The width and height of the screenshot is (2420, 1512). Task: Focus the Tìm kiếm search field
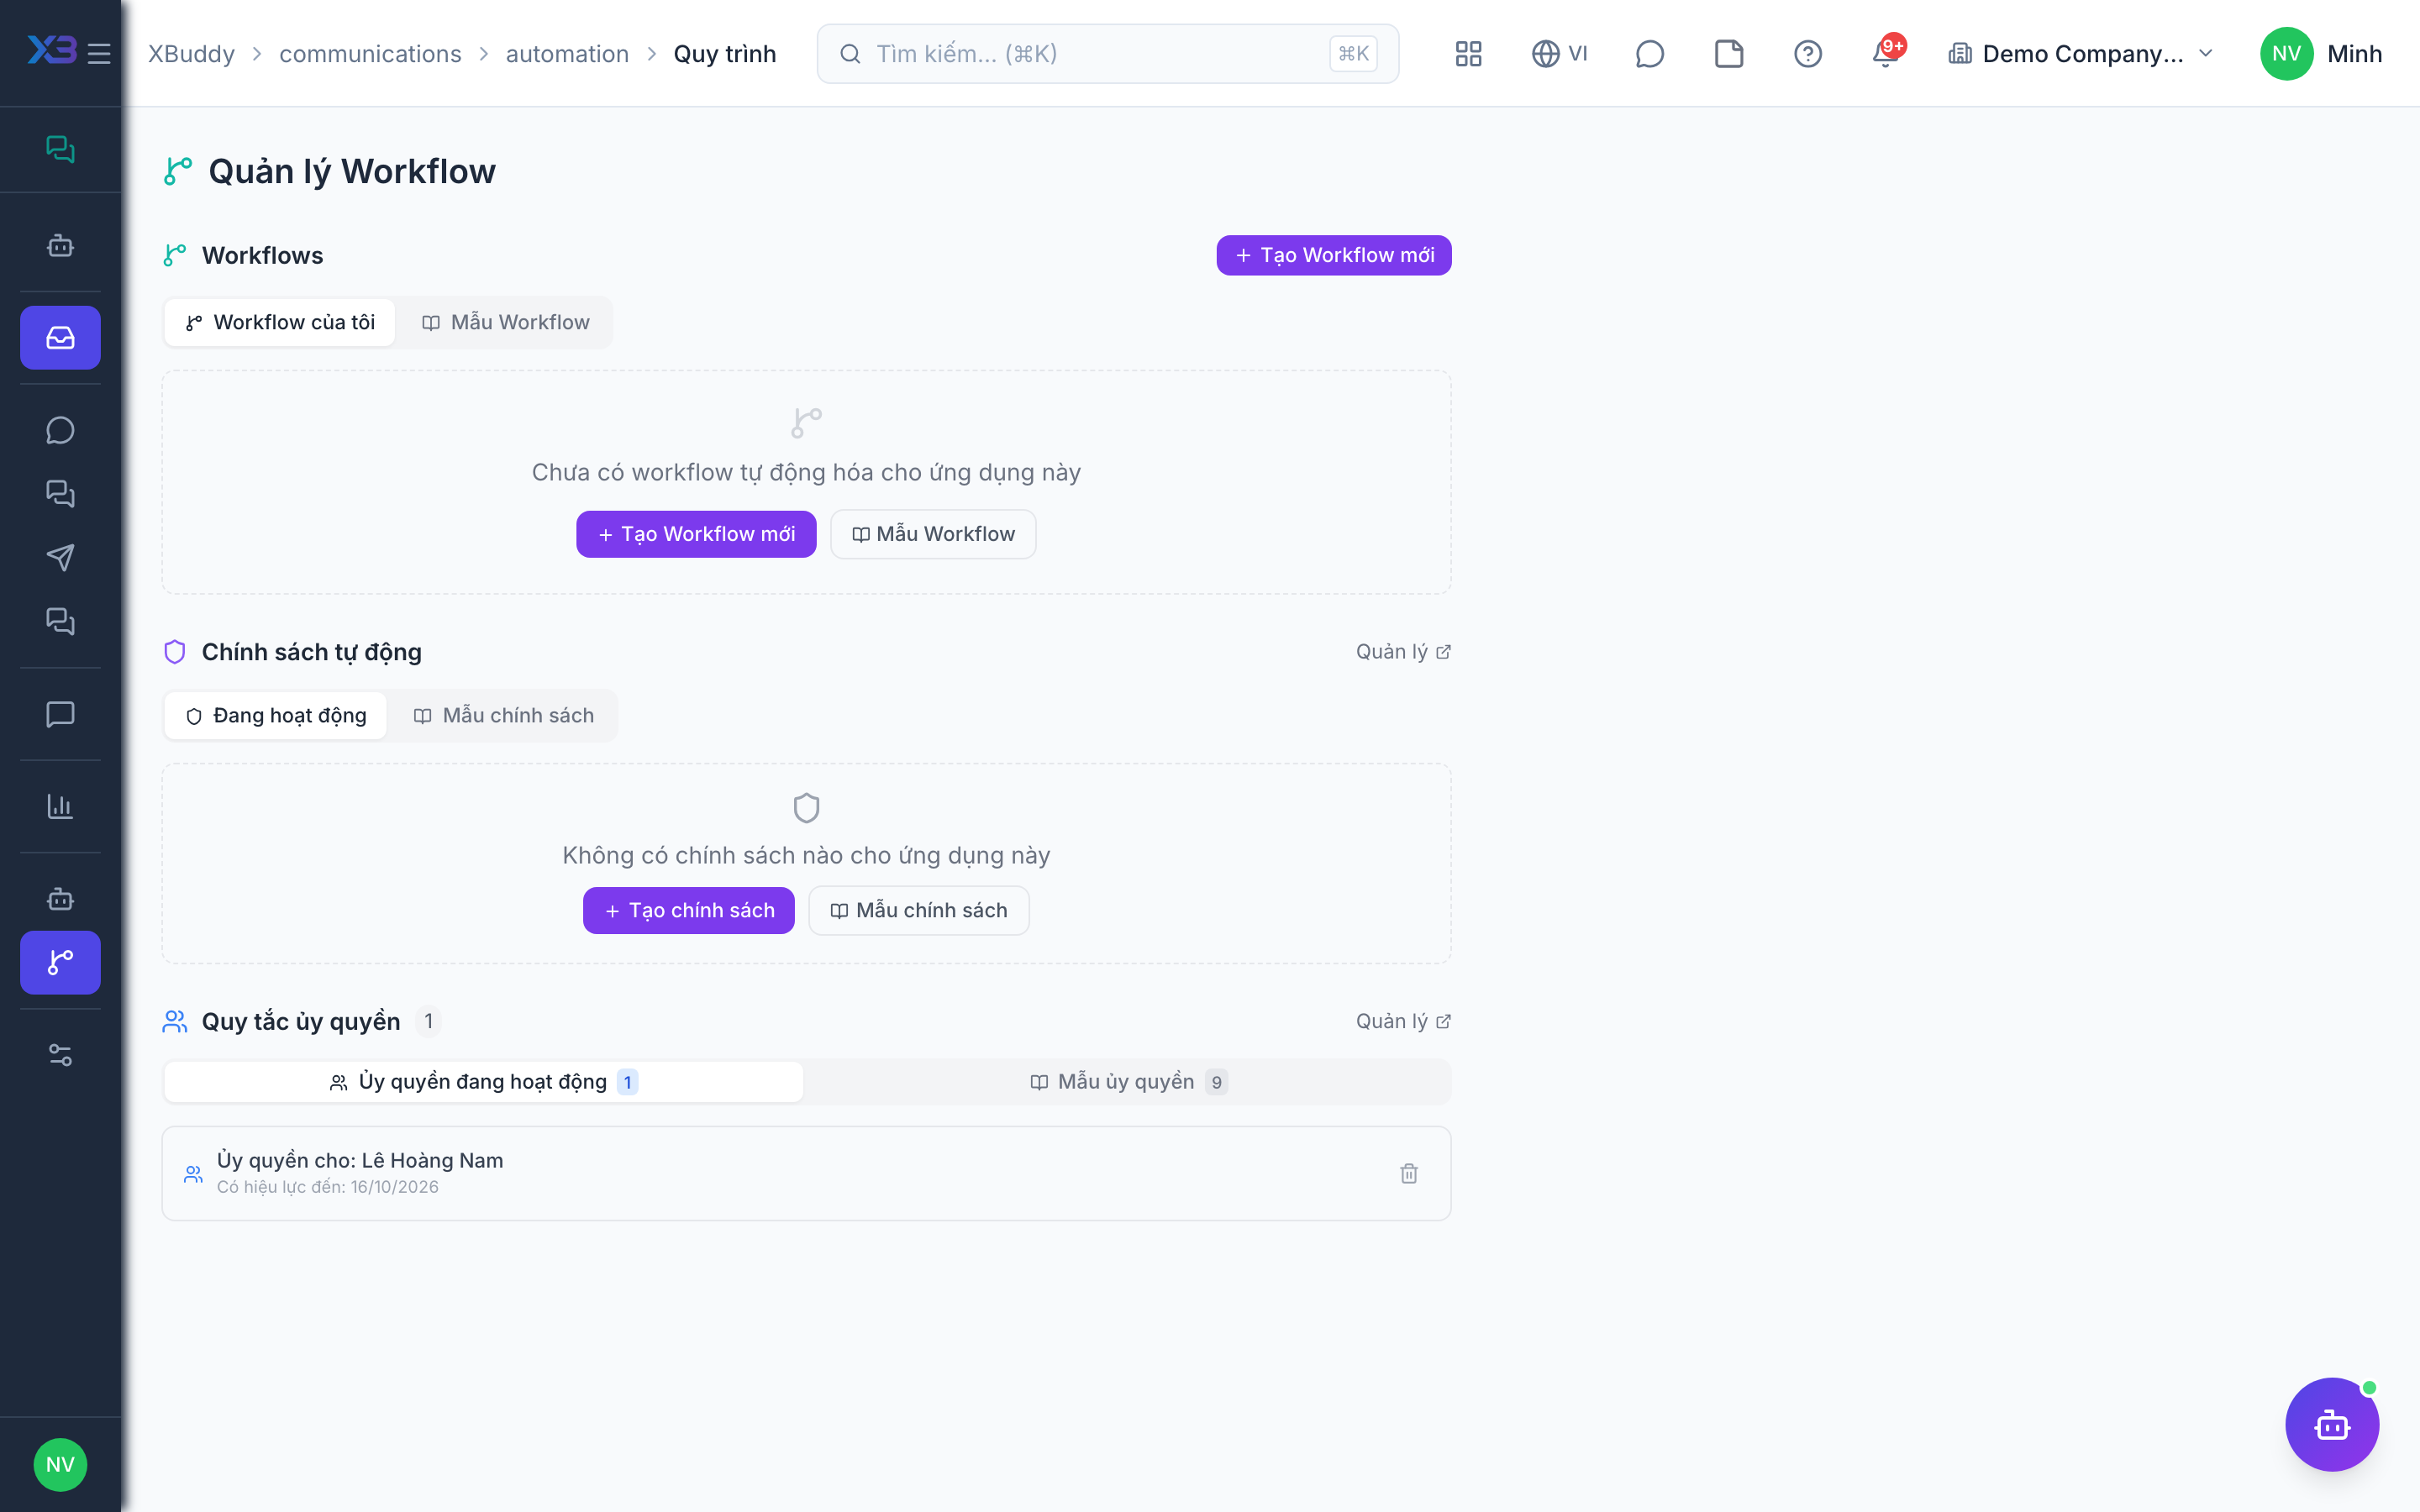[x=1107, y=53]
